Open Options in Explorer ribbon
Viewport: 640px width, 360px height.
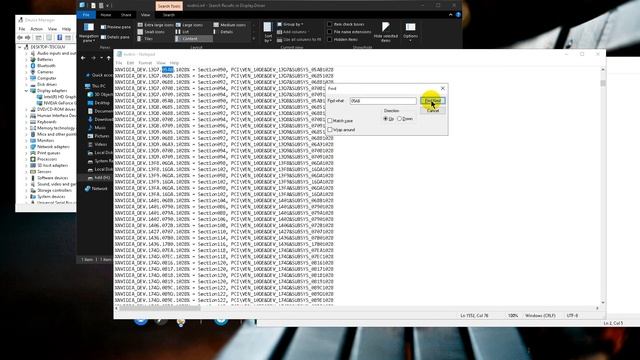coord(410,32)
